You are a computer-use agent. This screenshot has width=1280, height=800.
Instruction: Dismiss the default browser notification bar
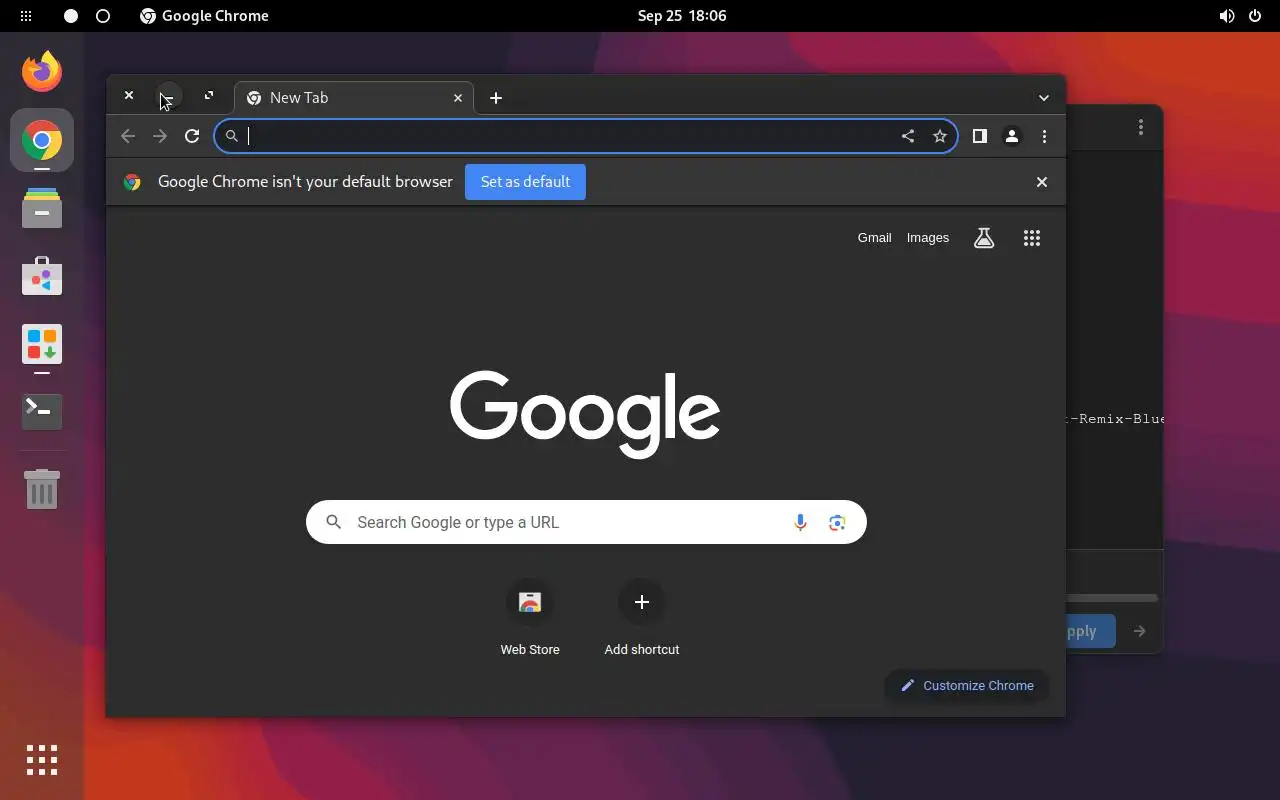click(x=1042, y=182)
